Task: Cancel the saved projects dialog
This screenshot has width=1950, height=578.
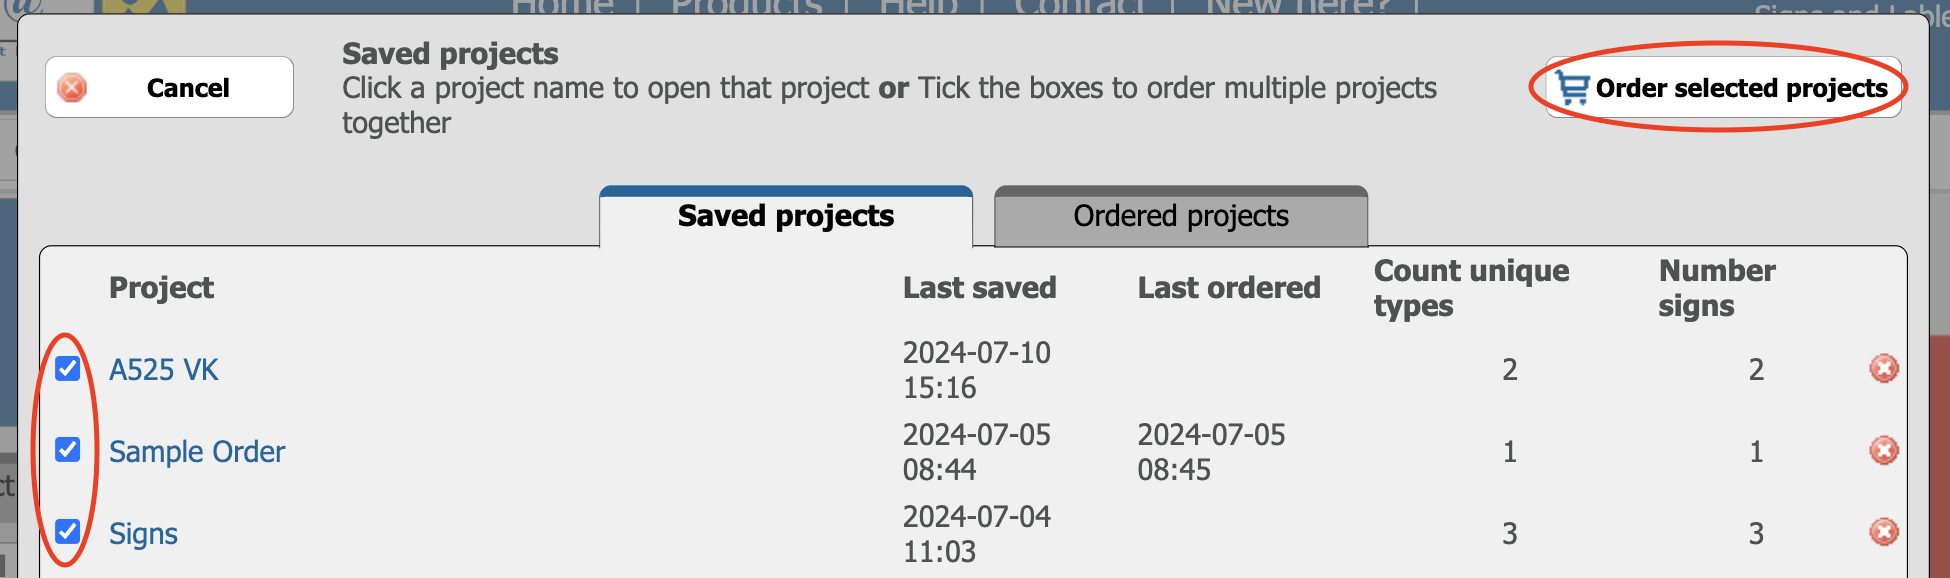Action: [x=169, y=87]
